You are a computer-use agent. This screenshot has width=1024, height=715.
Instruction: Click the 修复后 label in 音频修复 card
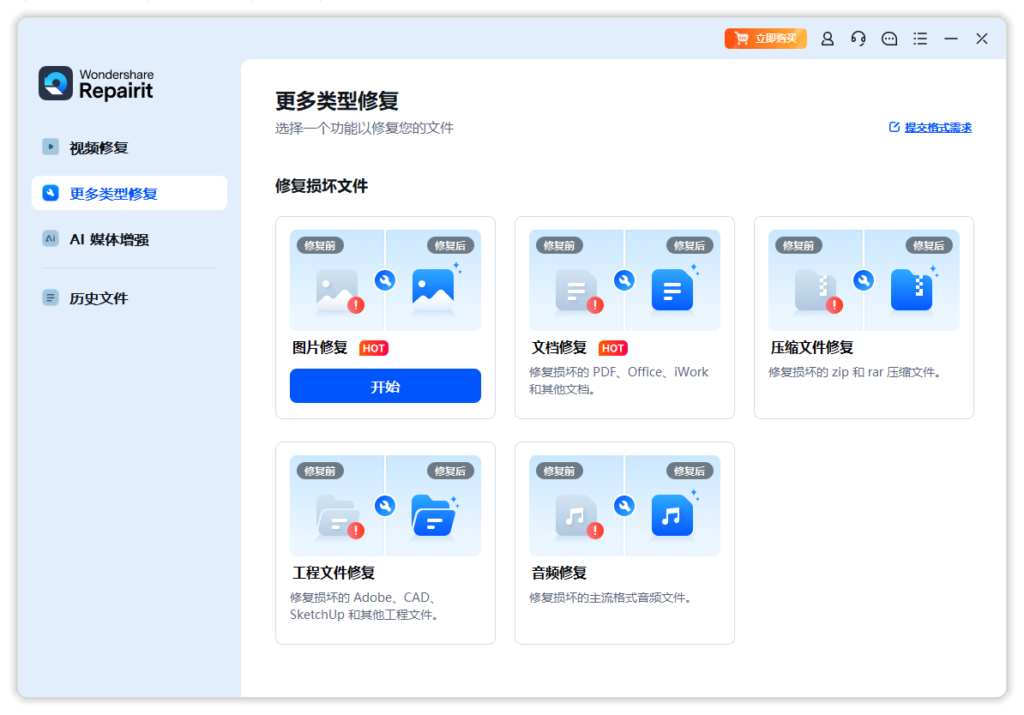point(690,471)
